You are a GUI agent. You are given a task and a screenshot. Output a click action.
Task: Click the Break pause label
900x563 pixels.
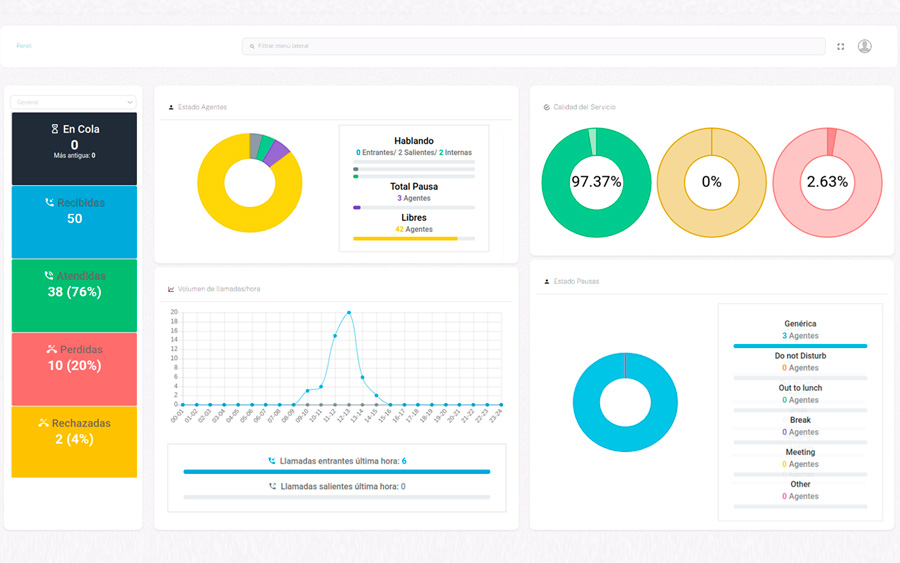pyautogui.click(x=800, y=420)
